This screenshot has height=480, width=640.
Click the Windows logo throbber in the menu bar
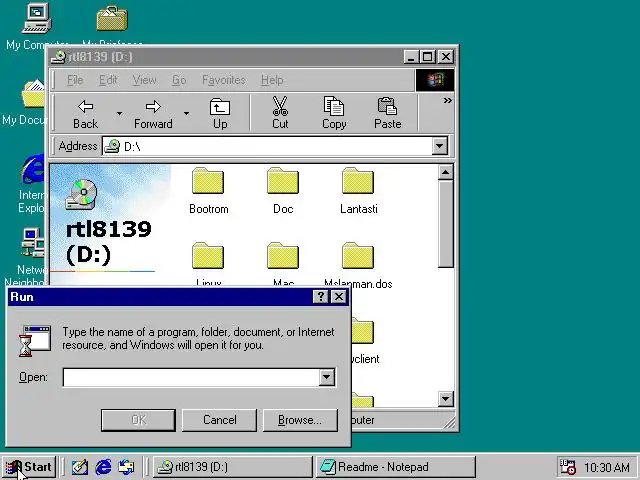435,80
